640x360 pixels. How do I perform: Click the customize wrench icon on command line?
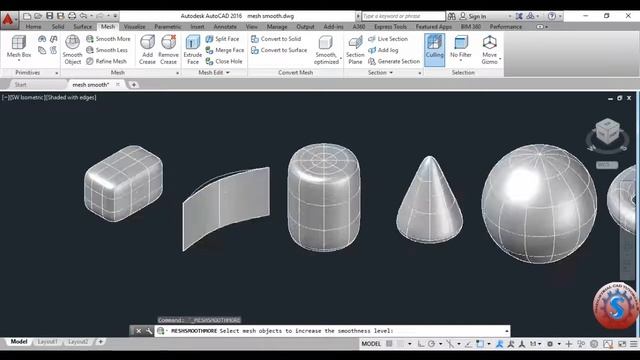click(149, 331)
